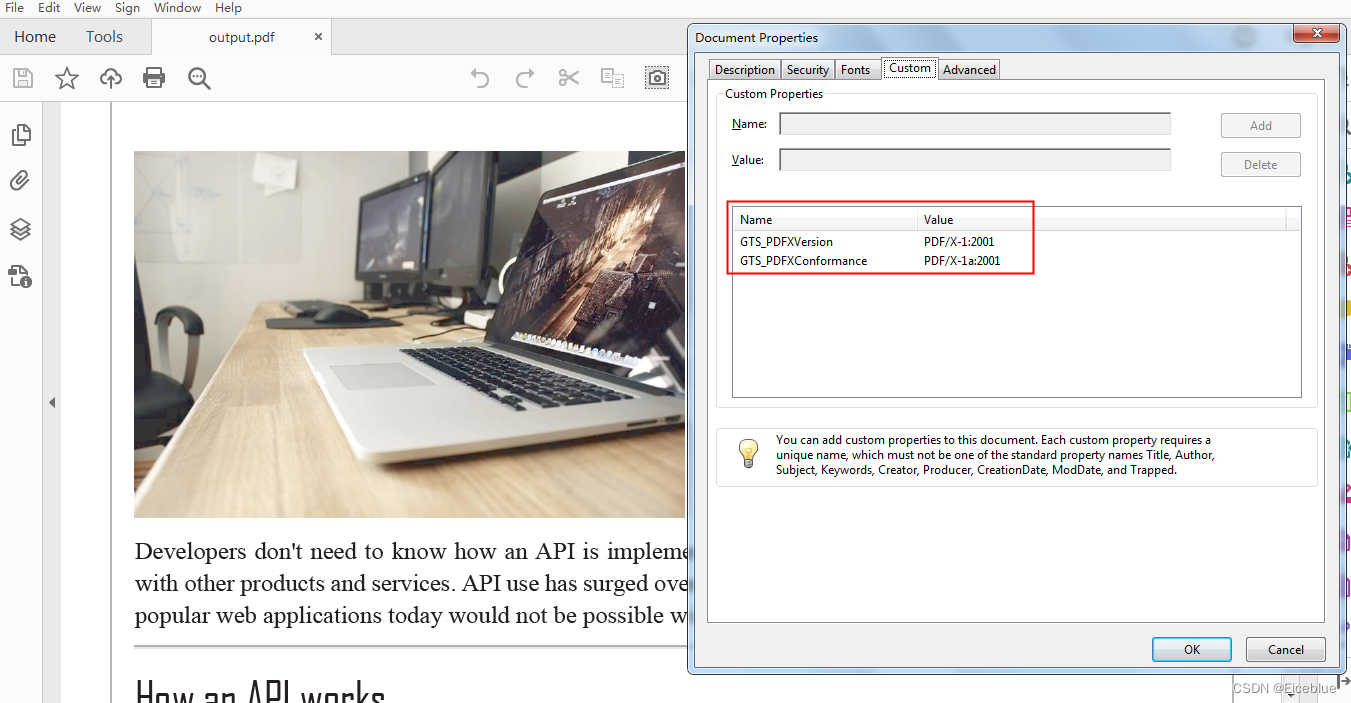Open the Sign menu
Image resolution: width=1351 pixels, height=703 pixels.
(x=127, y=8)
